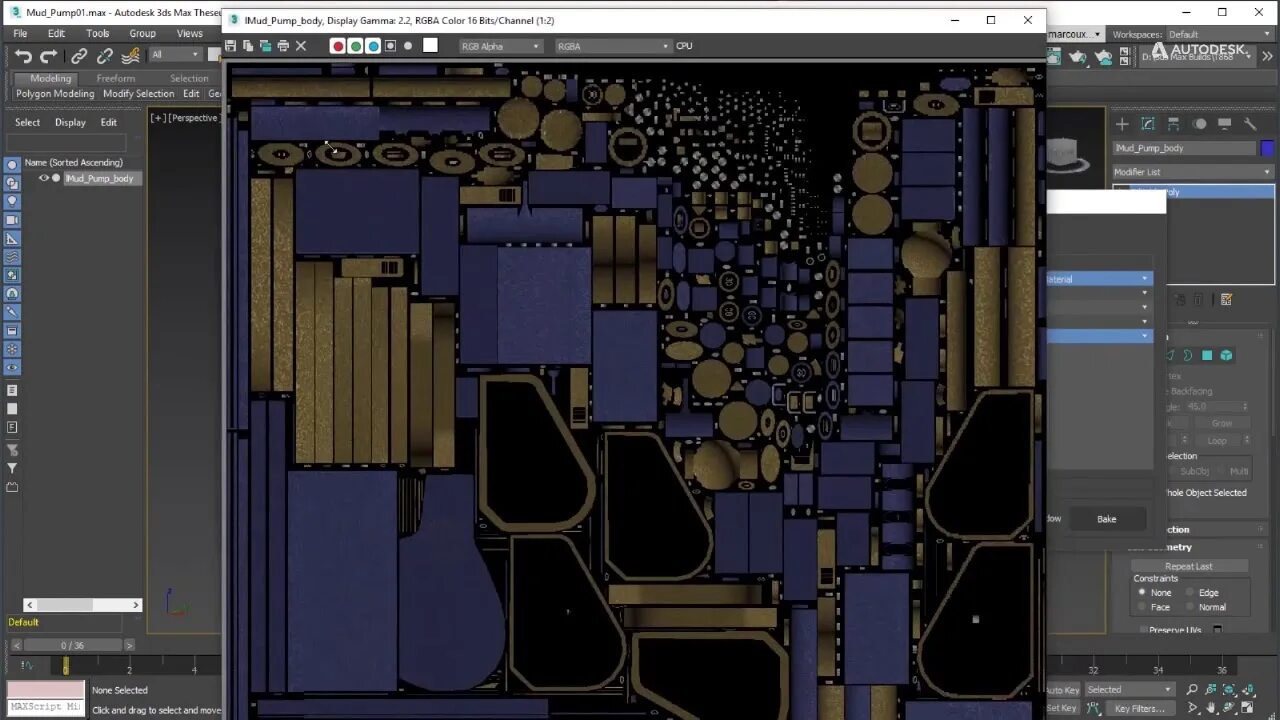Click the [+] viewport label menu
The width and height of the screenshot is (1280, 720).
coord(158,118)
